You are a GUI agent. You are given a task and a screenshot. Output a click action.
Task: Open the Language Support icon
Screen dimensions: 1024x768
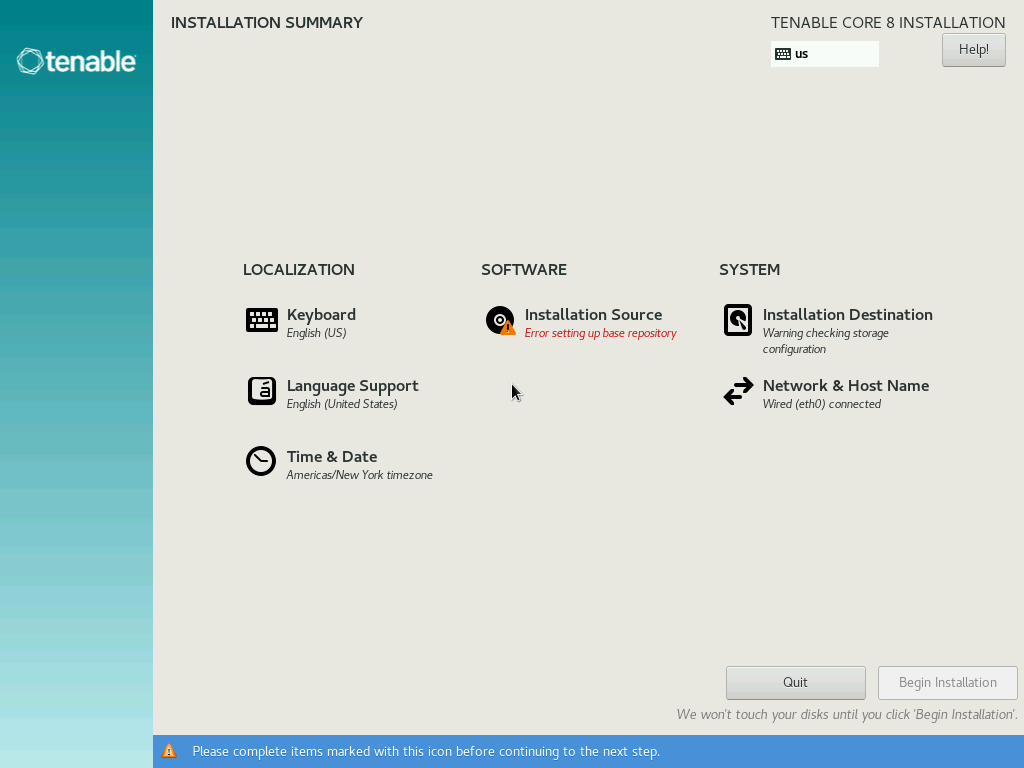[261, 391]
